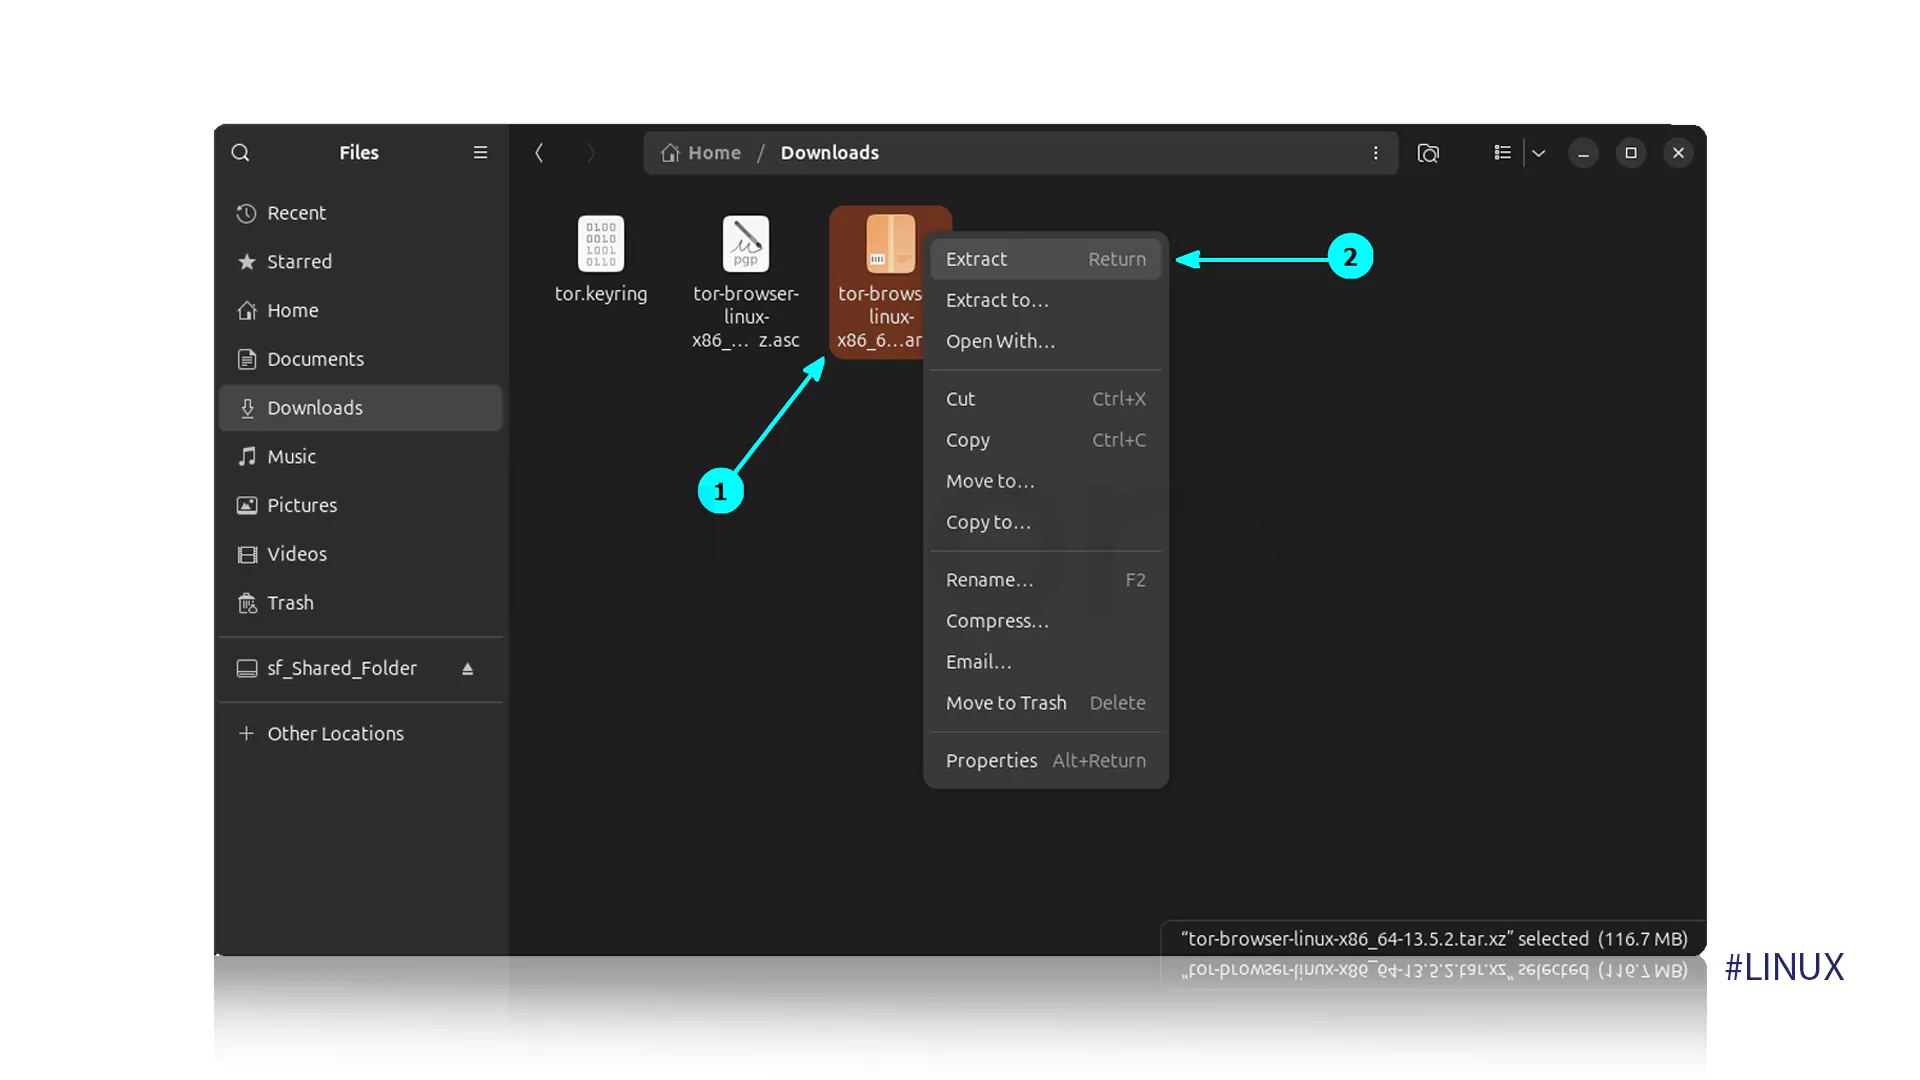Choose Rename… from the context menu
The image size is (1920, 1080).
pos(1046,580)
